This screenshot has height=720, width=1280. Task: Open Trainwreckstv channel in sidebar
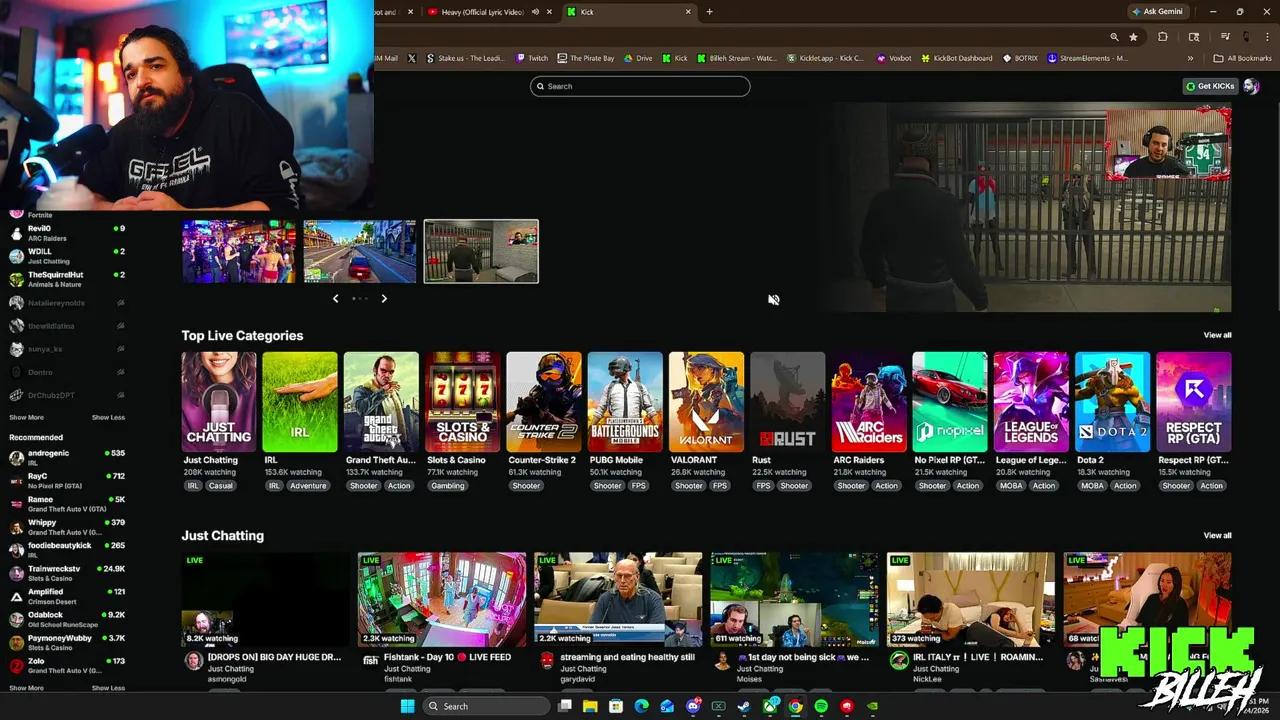point(67,573)
